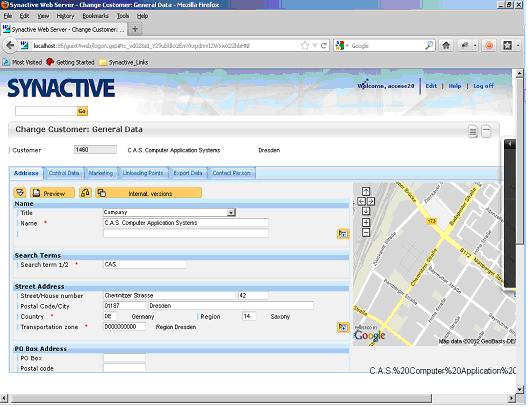
Task: Click the Street name input field
Action: point(169,296)
